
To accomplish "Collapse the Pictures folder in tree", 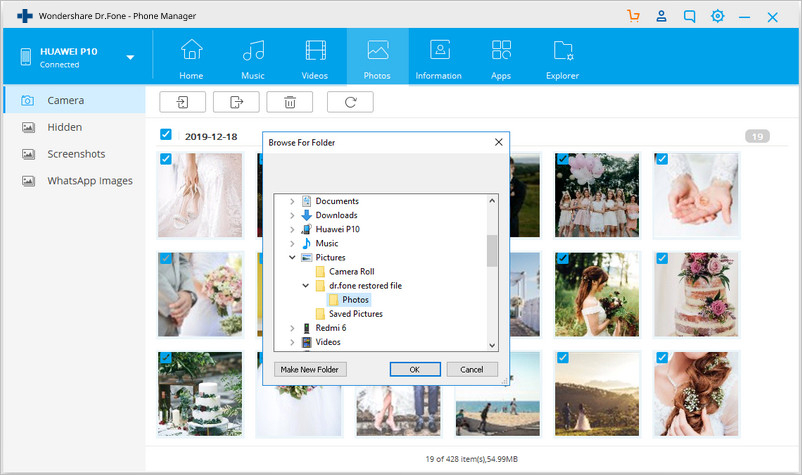I will point(292,257).
